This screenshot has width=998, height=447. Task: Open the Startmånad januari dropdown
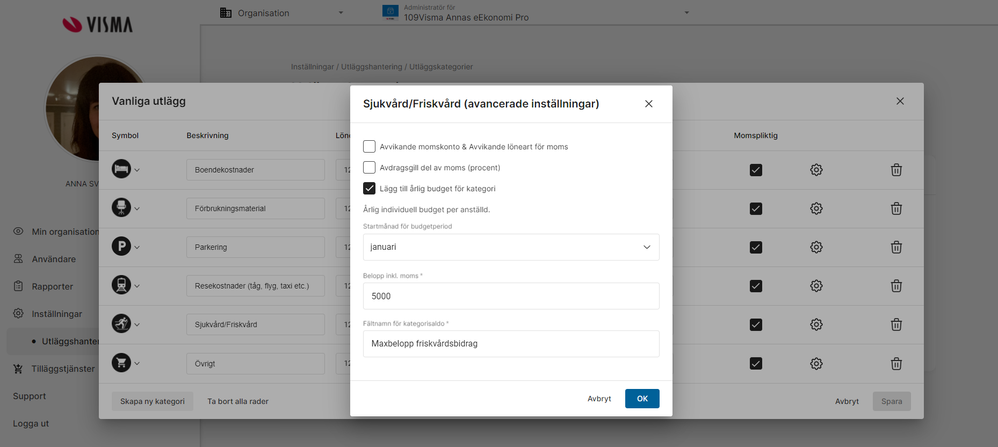(x=510, y=247)
